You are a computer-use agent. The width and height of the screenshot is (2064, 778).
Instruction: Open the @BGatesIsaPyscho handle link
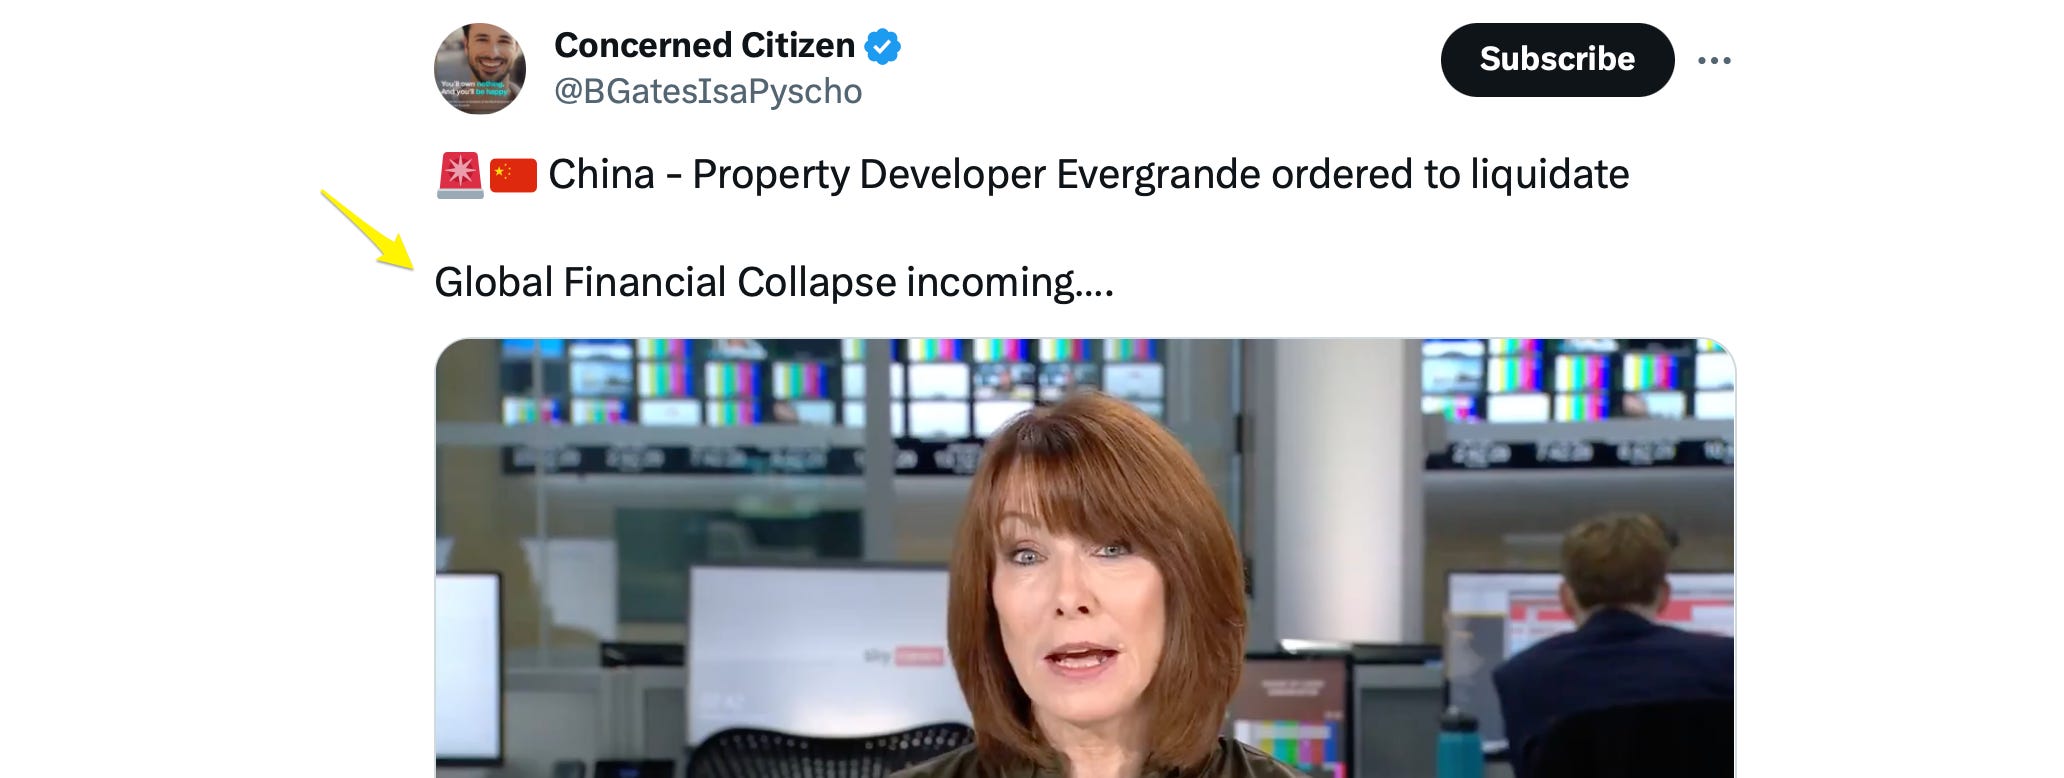(708, 91)
